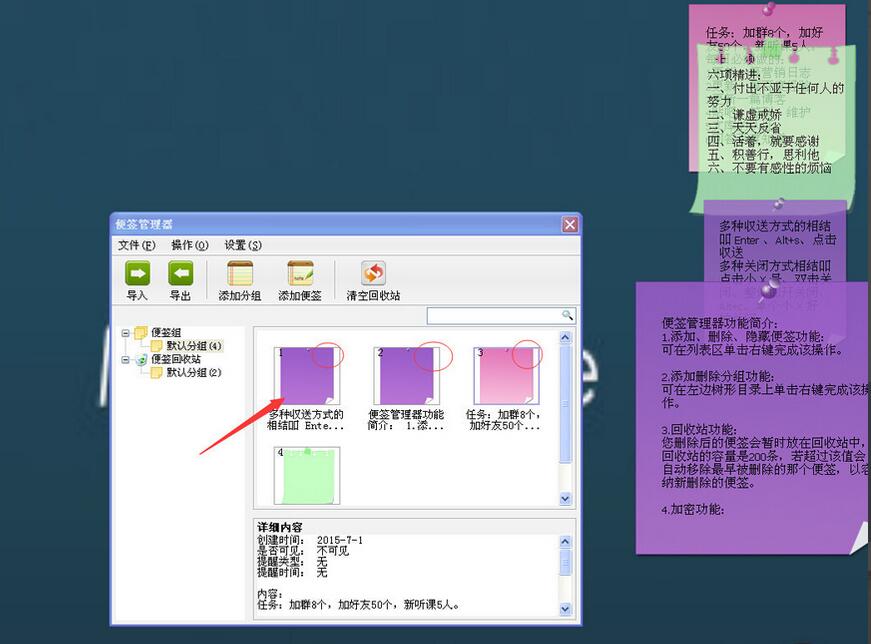Viewport: 871px width, 644px height.
Task: Open the 操作(O) menu
Action: pos(189,245)
